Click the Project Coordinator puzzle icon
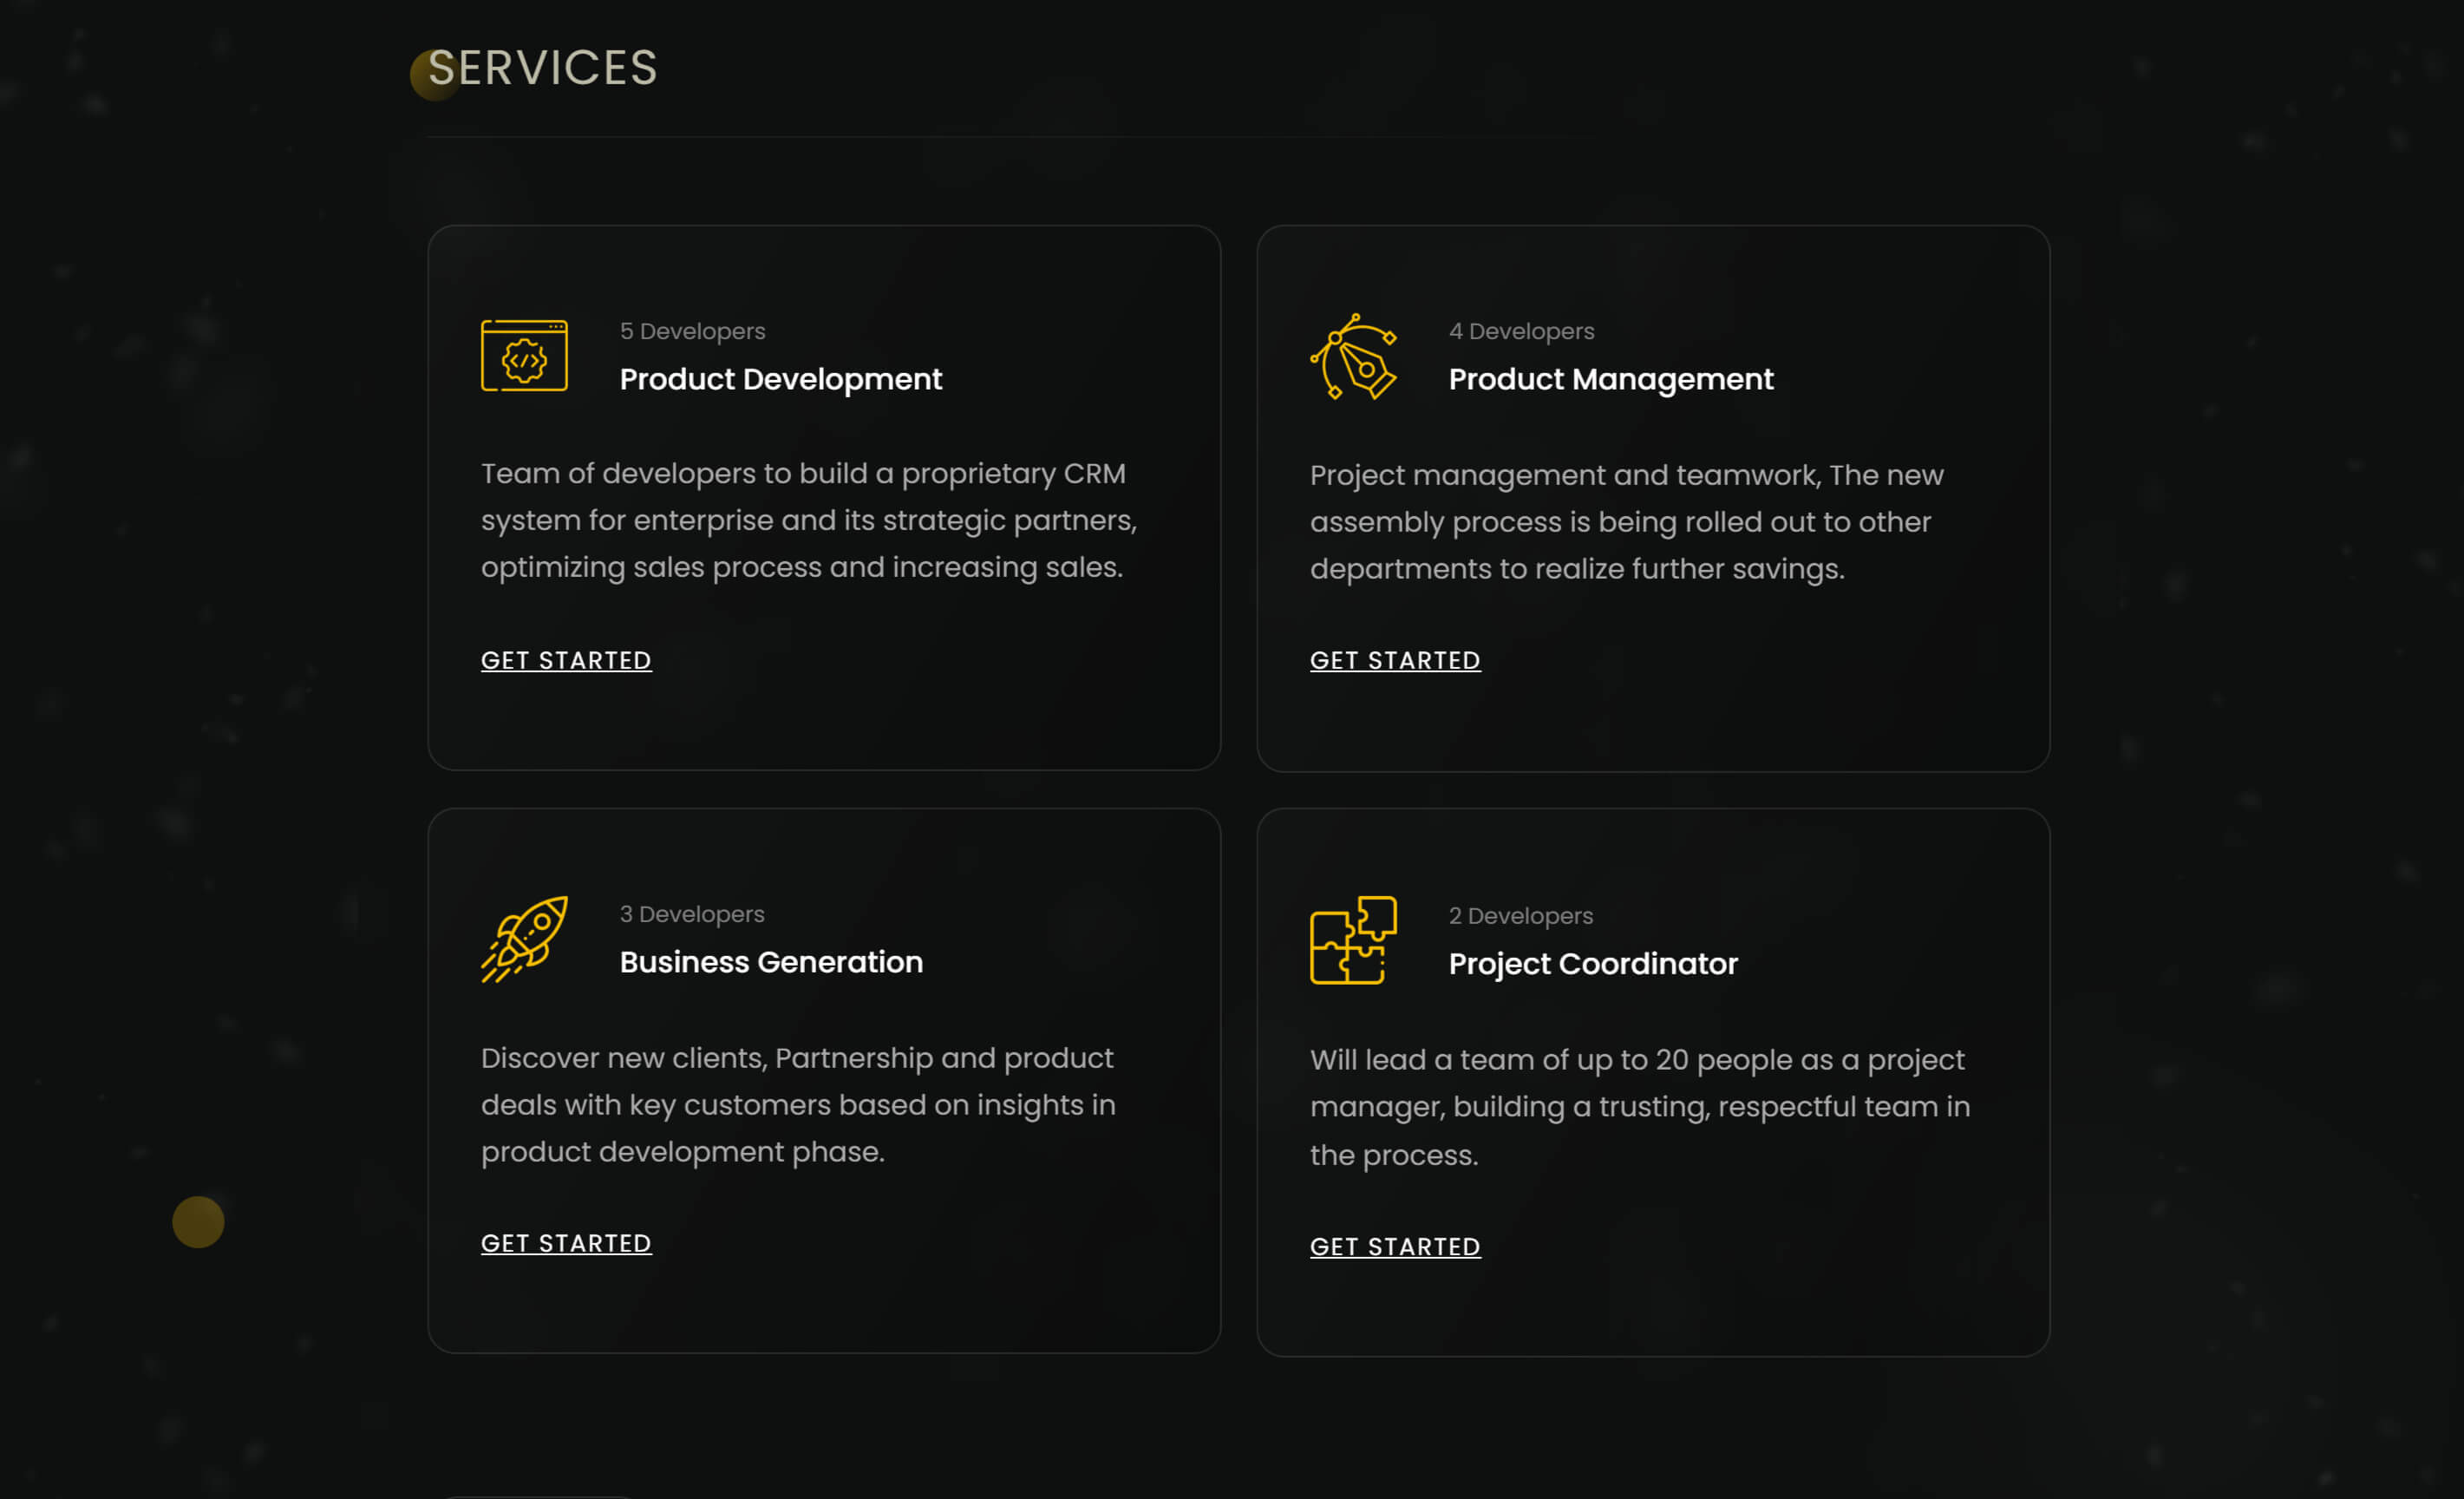The width and height of the screenshot is (2464, 1499). [x=1354, y=940]
